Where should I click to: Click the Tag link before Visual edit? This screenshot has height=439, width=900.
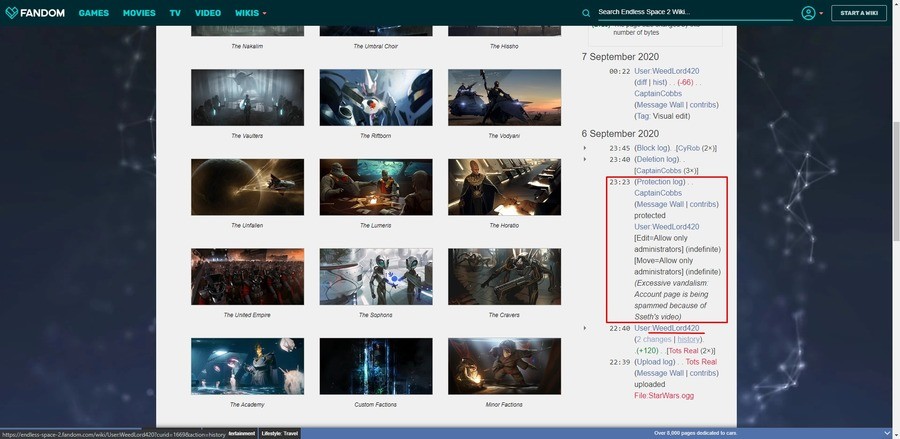point(643,116)
